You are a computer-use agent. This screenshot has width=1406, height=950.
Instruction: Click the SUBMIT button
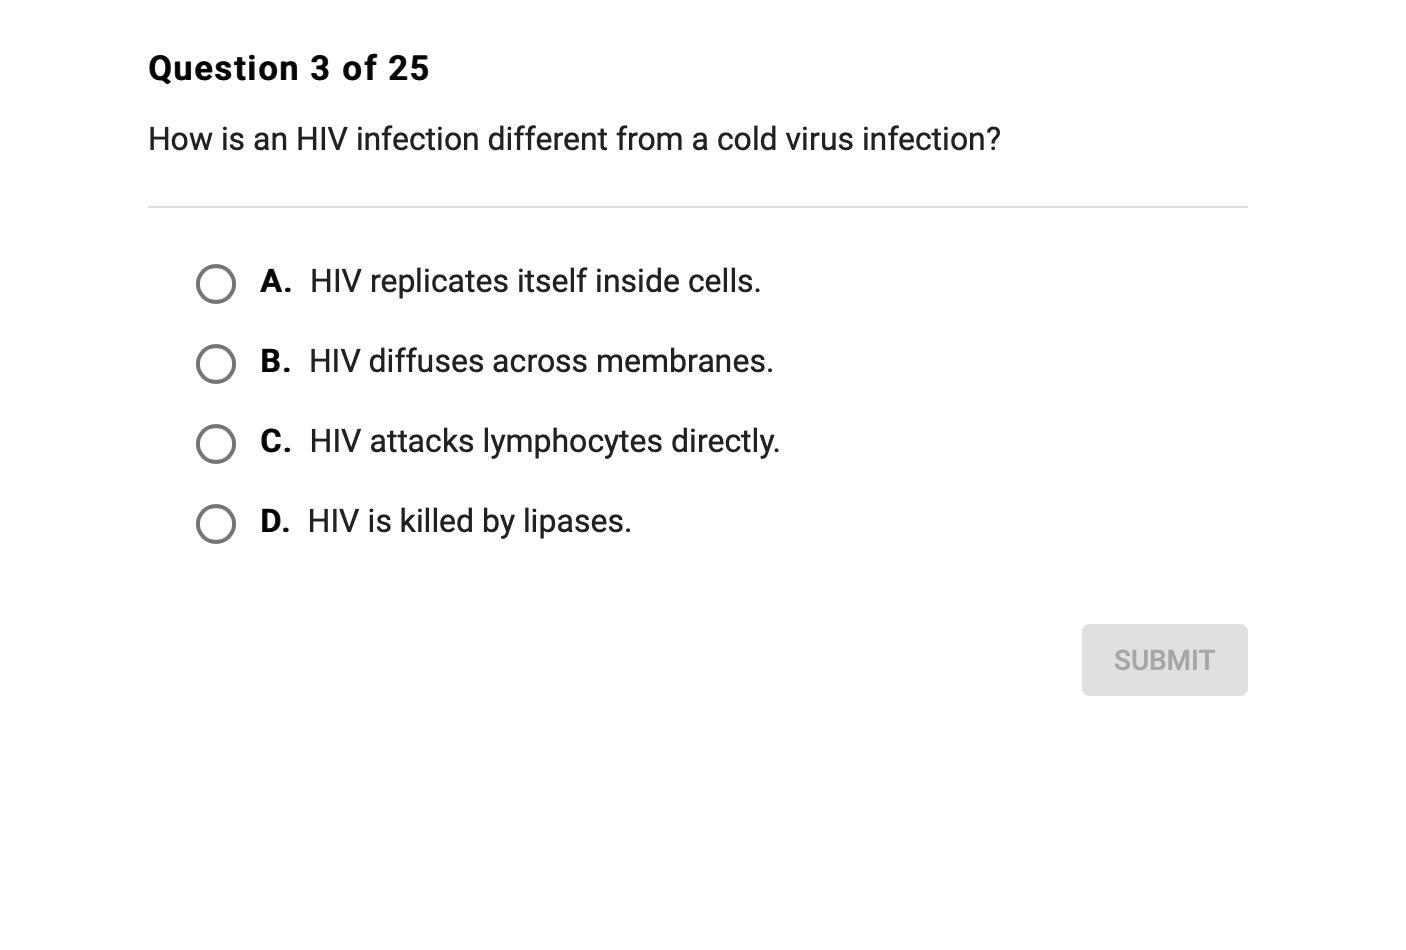(x=1164, y=660)
